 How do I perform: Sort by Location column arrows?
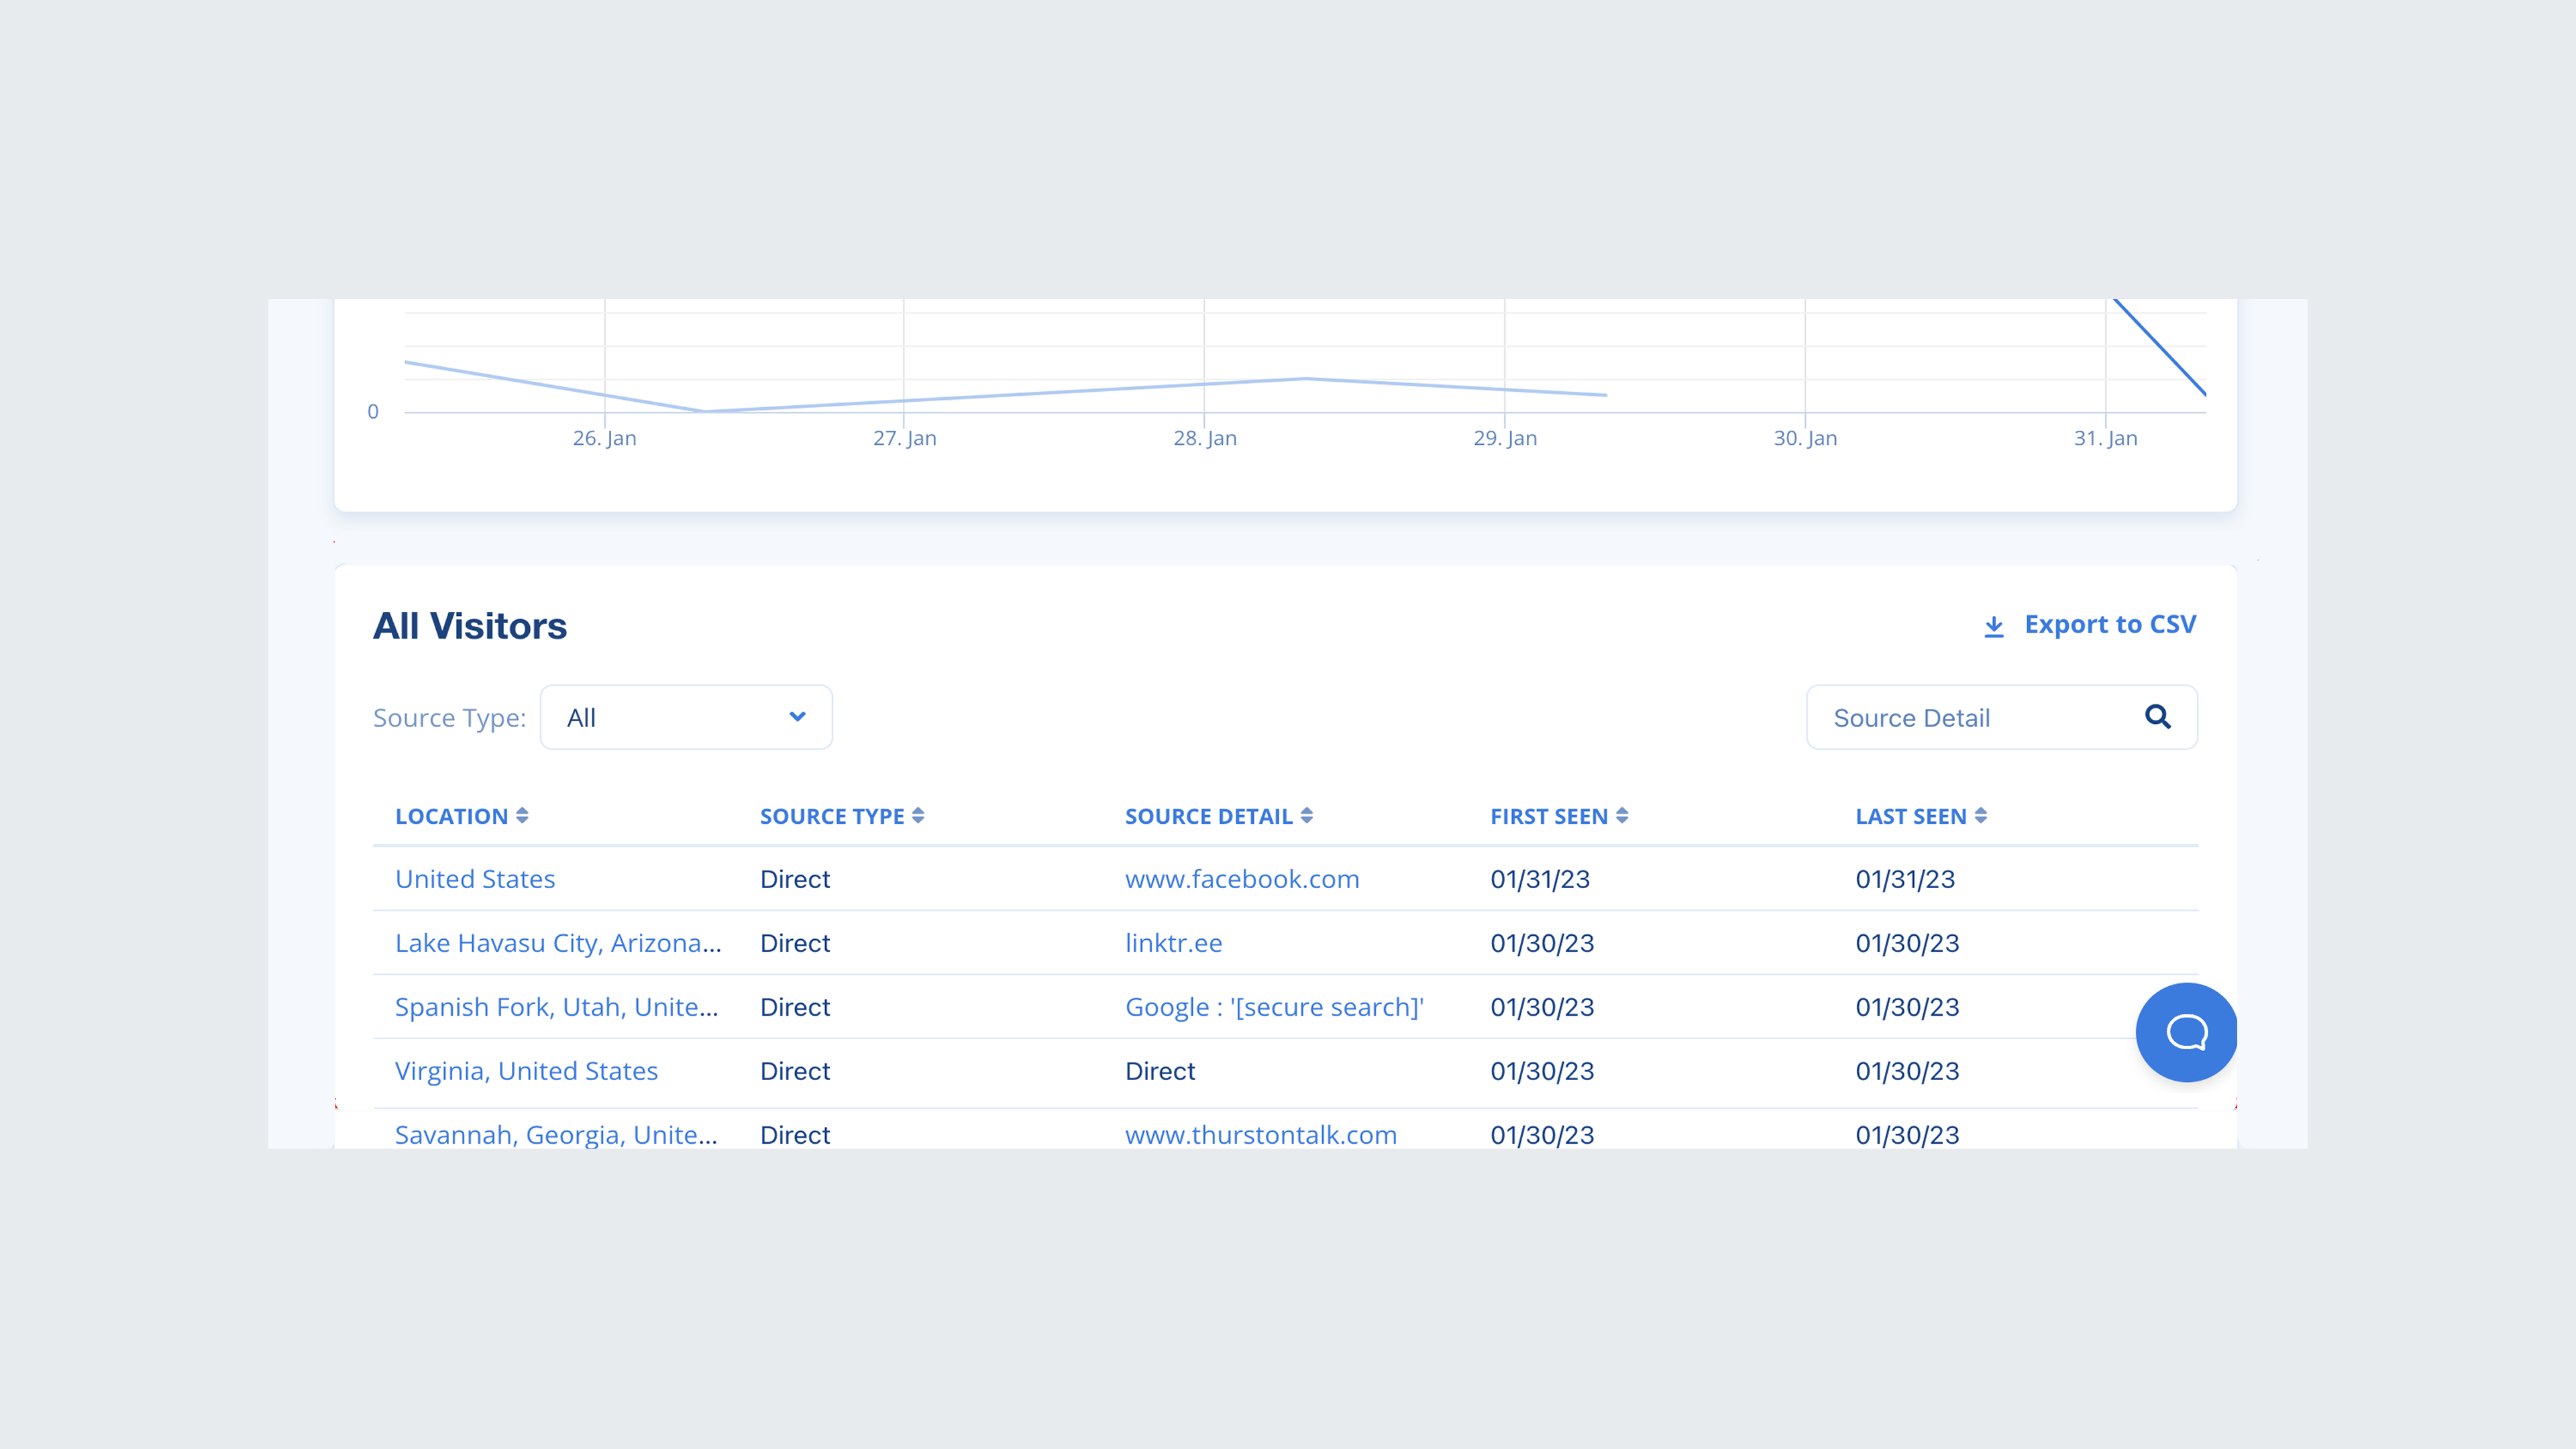click(x=522, y=816)
